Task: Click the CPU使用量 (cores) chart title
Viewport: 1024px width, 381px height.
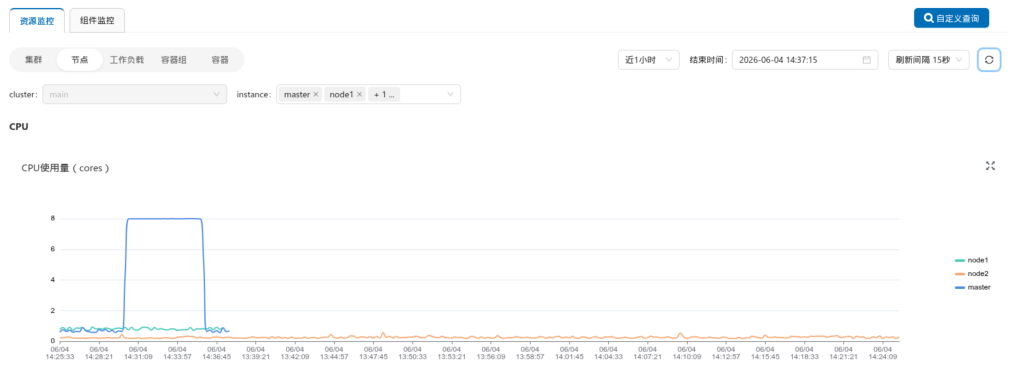Action: coord(65,168)
